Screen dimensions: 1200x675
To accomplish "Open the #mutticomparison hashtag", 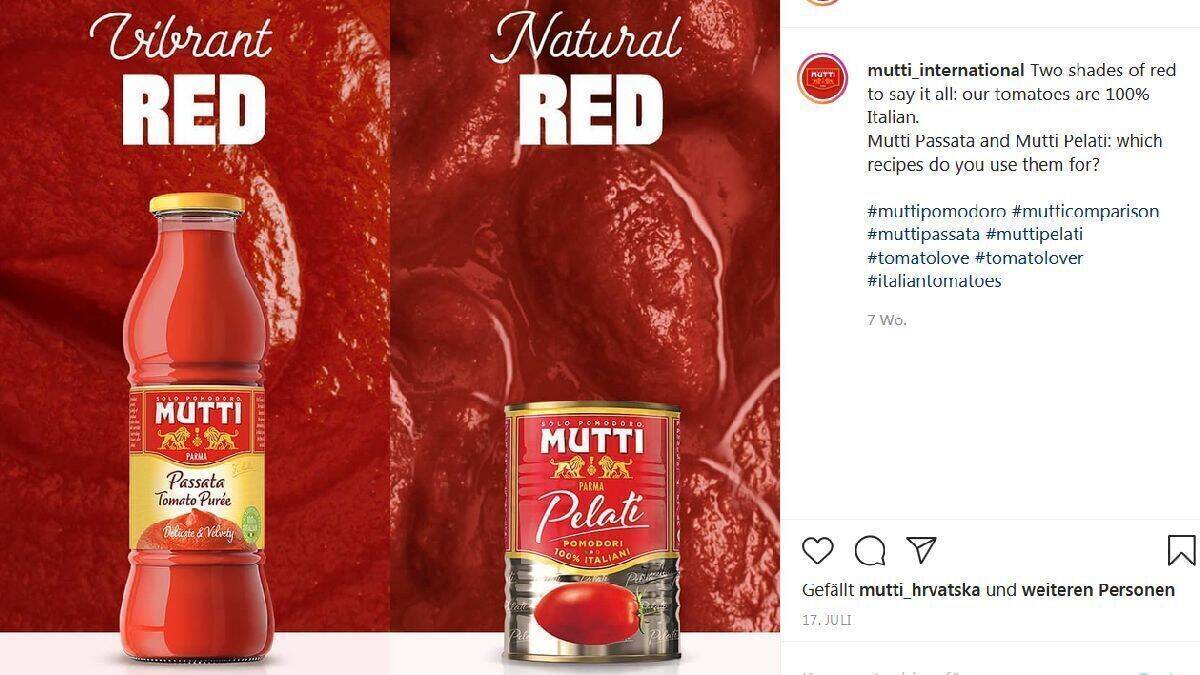I will [x=1085, y=211].
